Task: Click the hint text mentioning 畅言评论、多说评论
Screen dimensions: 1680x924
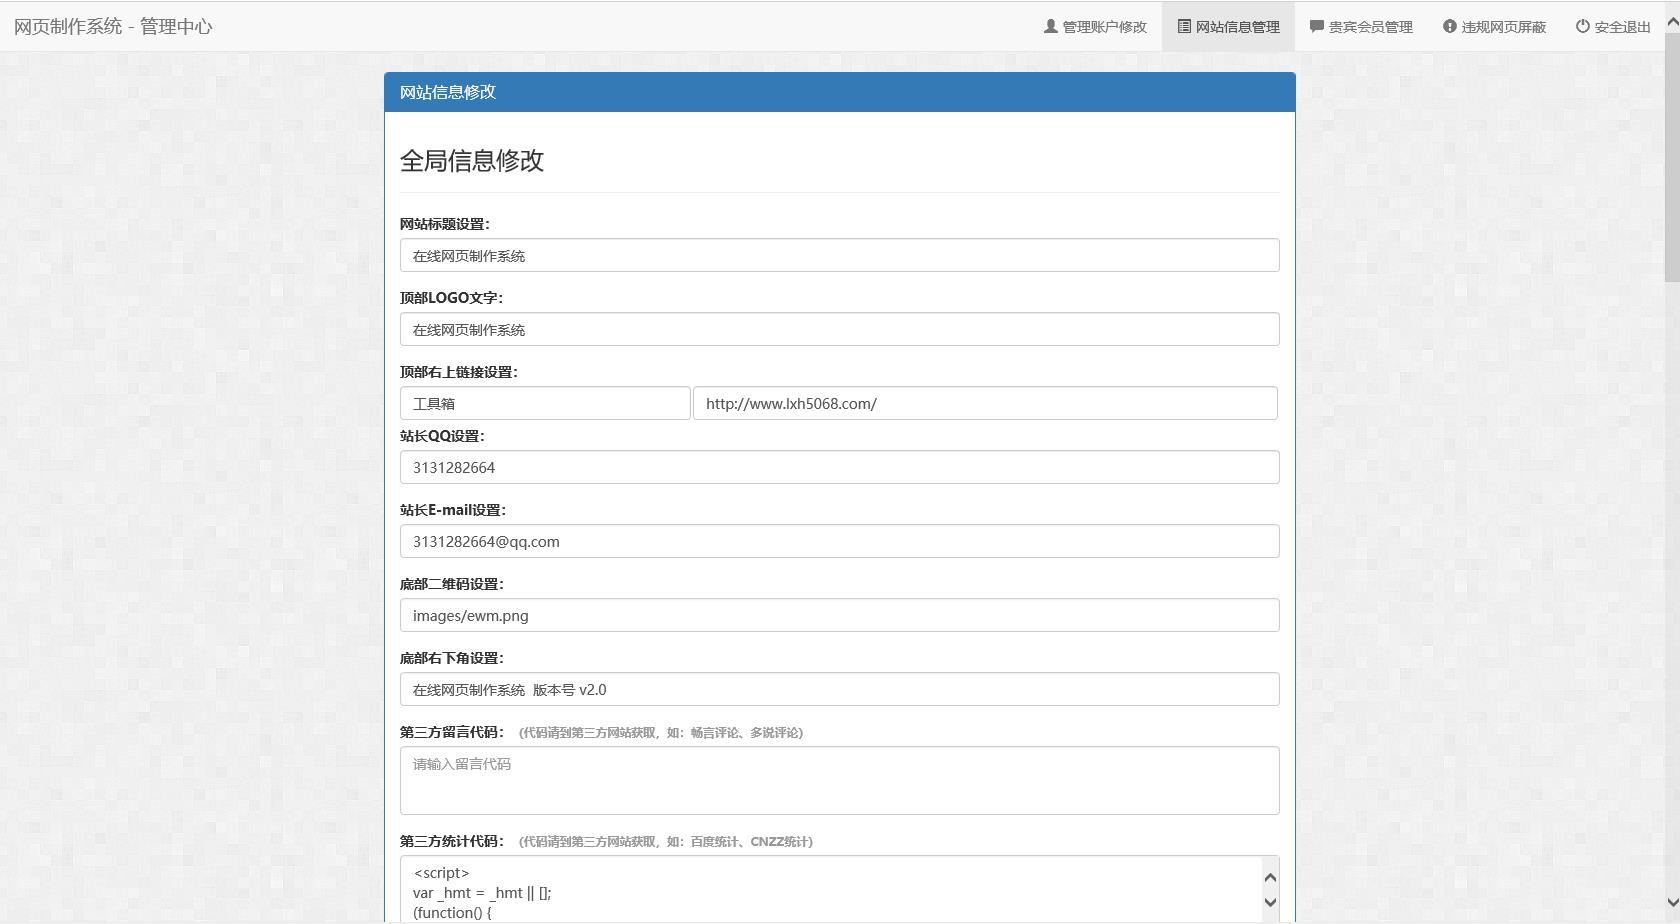Action: [661, 733]
